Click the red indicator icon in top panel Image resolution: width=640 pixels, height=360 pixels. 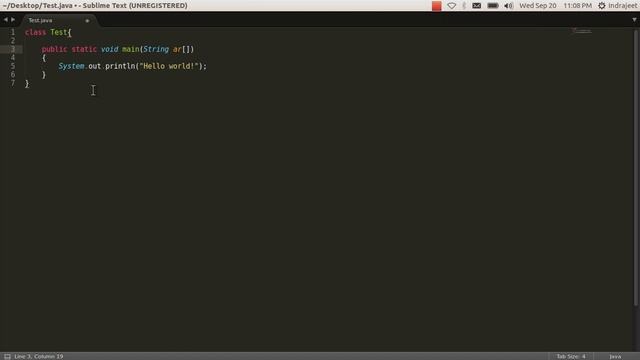(x=436, y=6)
